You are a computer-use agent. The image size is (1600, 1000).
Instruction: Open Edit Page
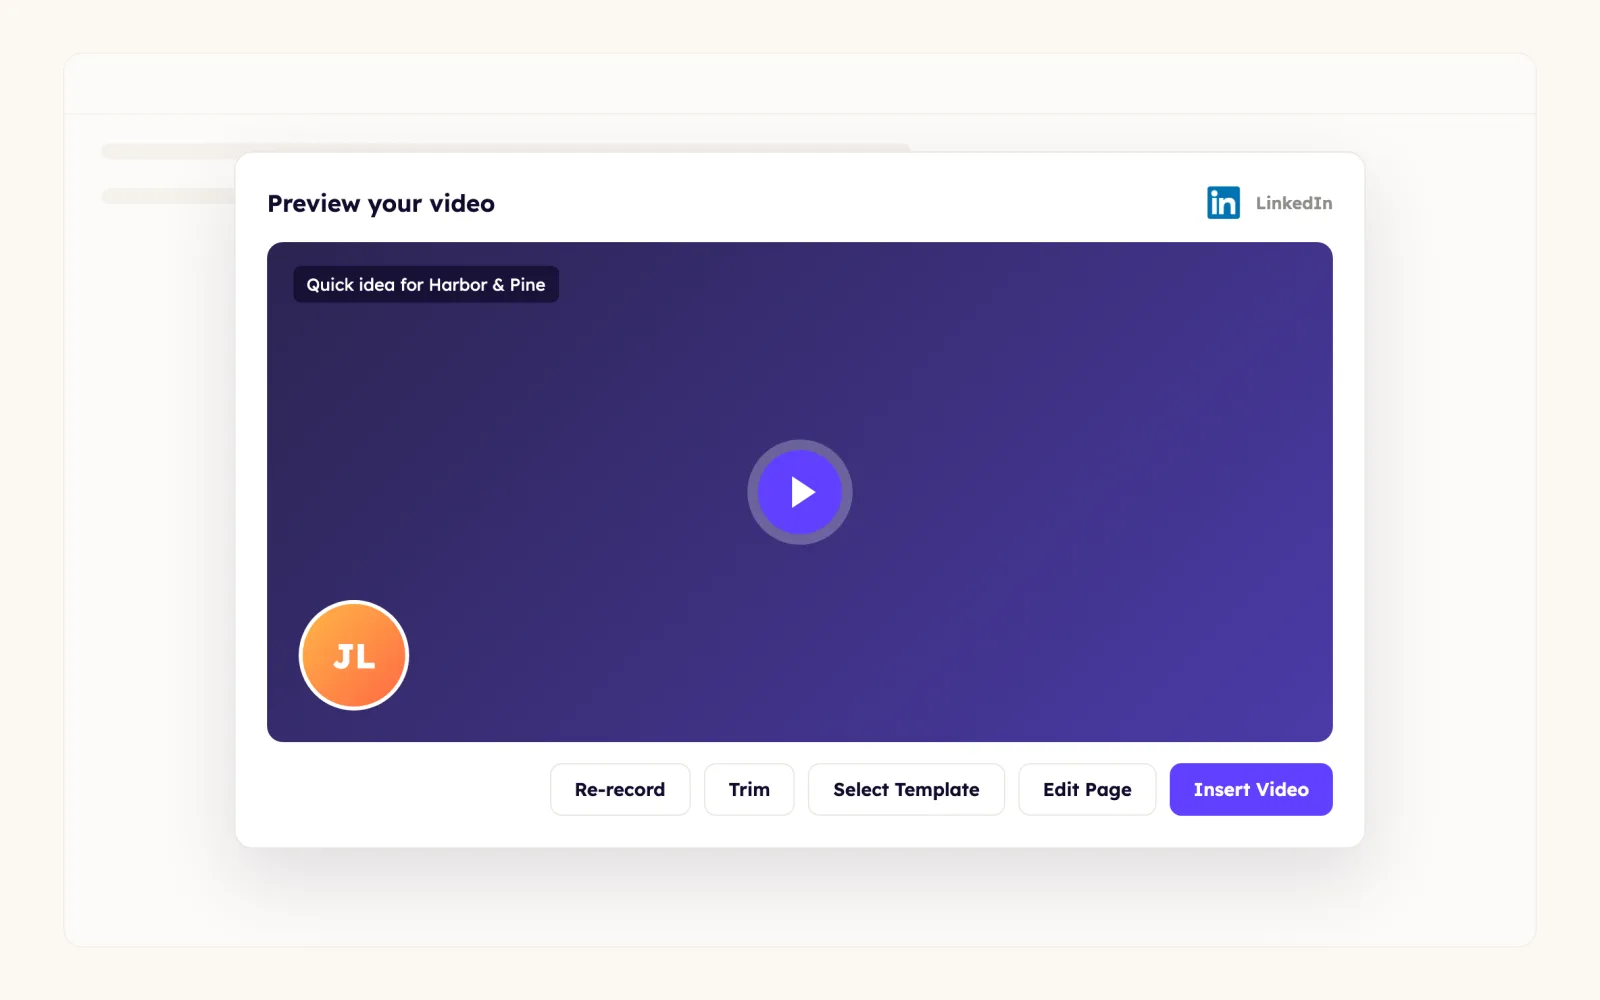coord(1087,789)
